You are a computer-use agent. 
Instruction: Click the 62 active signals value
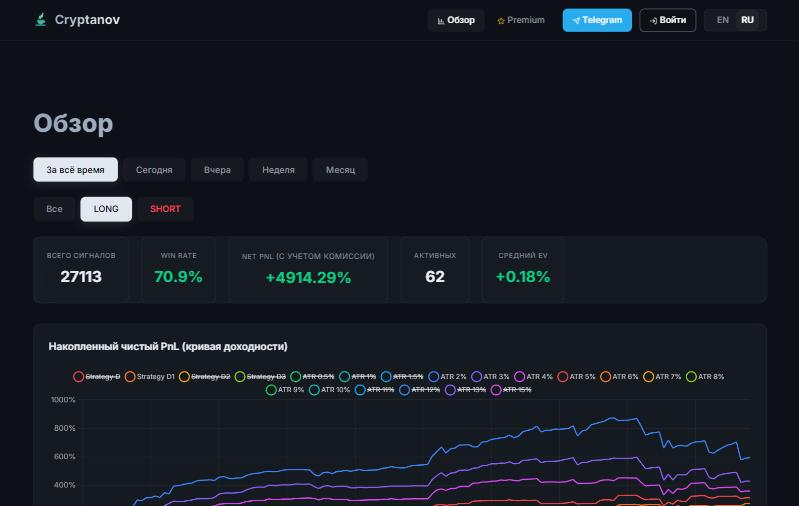tap(435, 277)
